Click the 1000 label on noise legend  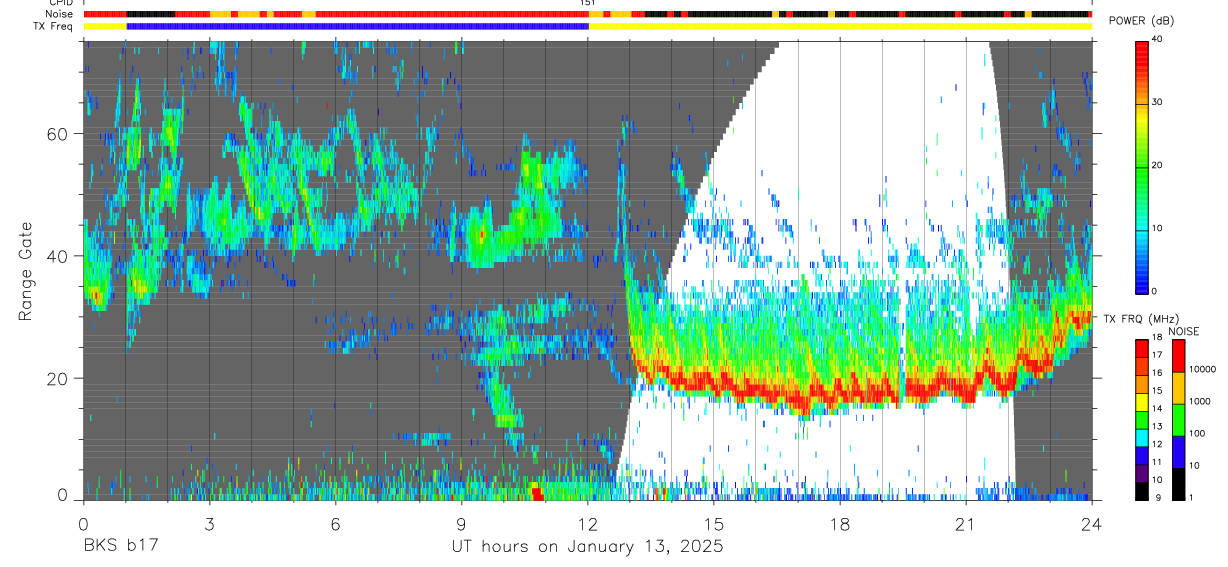[x=1199, y=401]
